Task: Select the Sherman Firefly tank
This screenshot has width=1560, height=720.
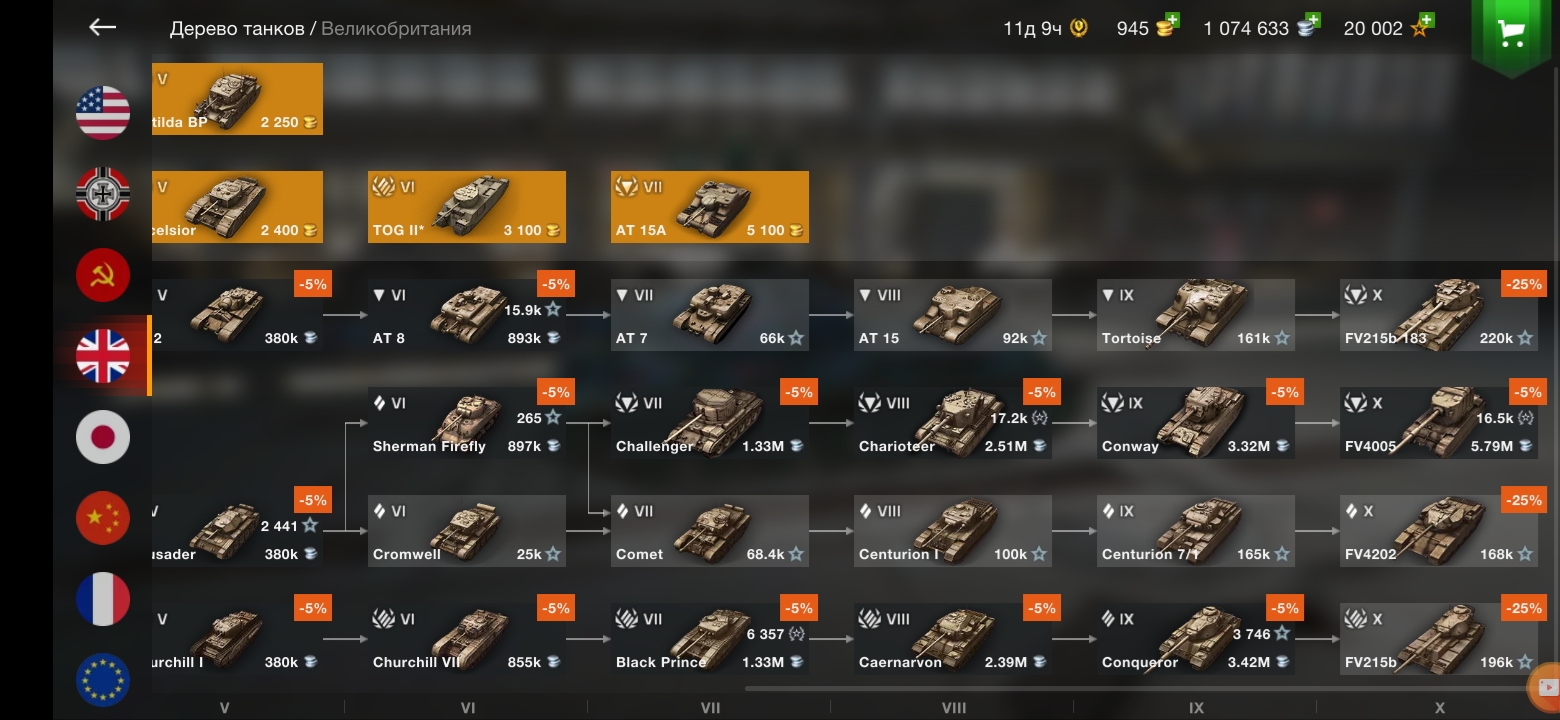Action: [467, 423]
